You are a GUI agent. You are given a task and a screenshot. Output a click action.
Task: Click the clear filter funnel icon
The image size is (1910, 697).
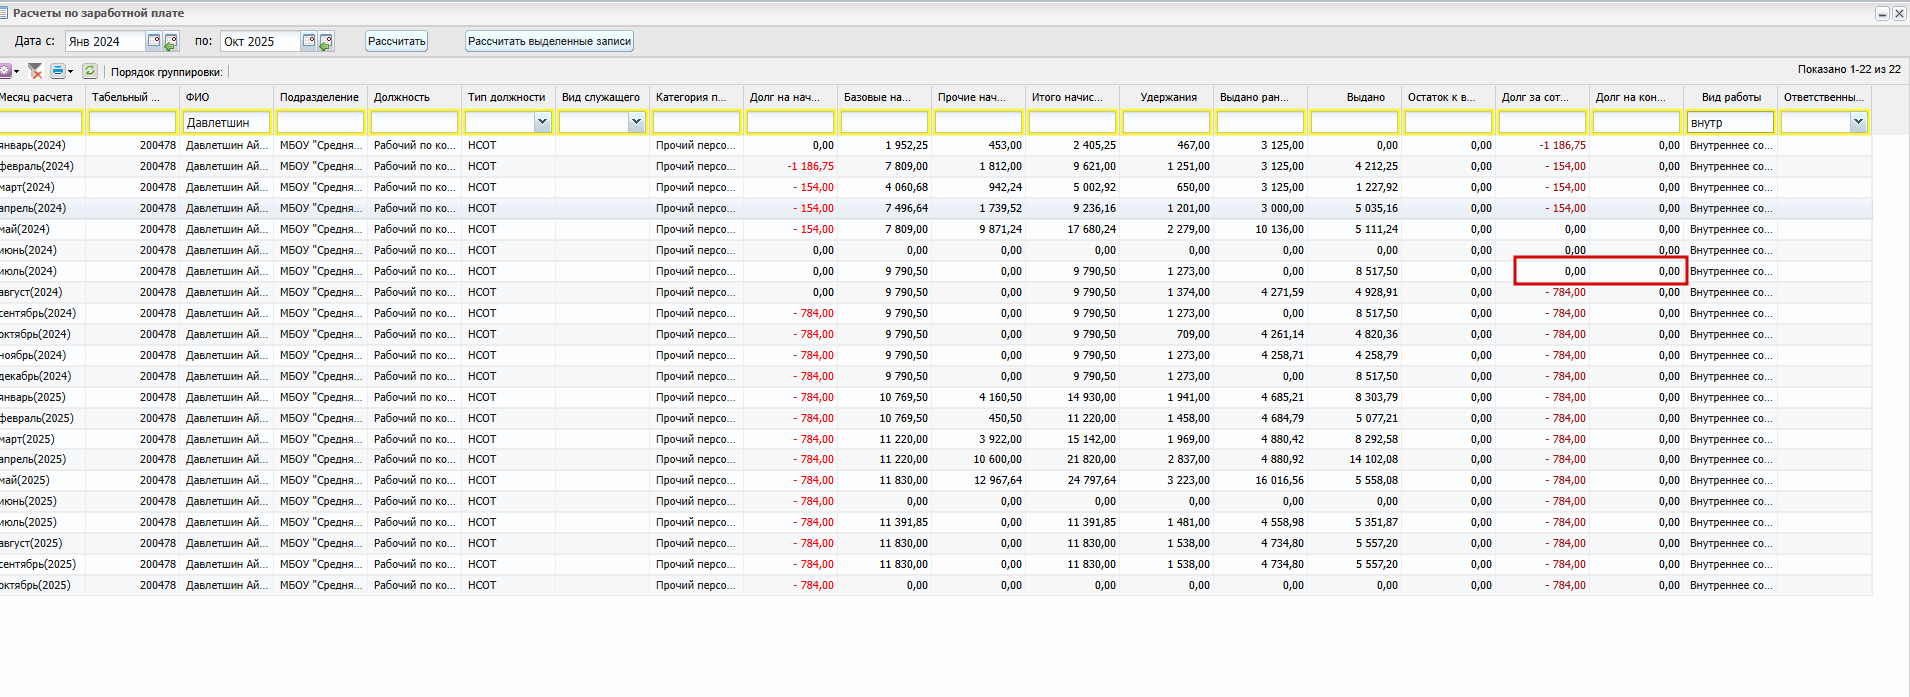pos(35,71)
